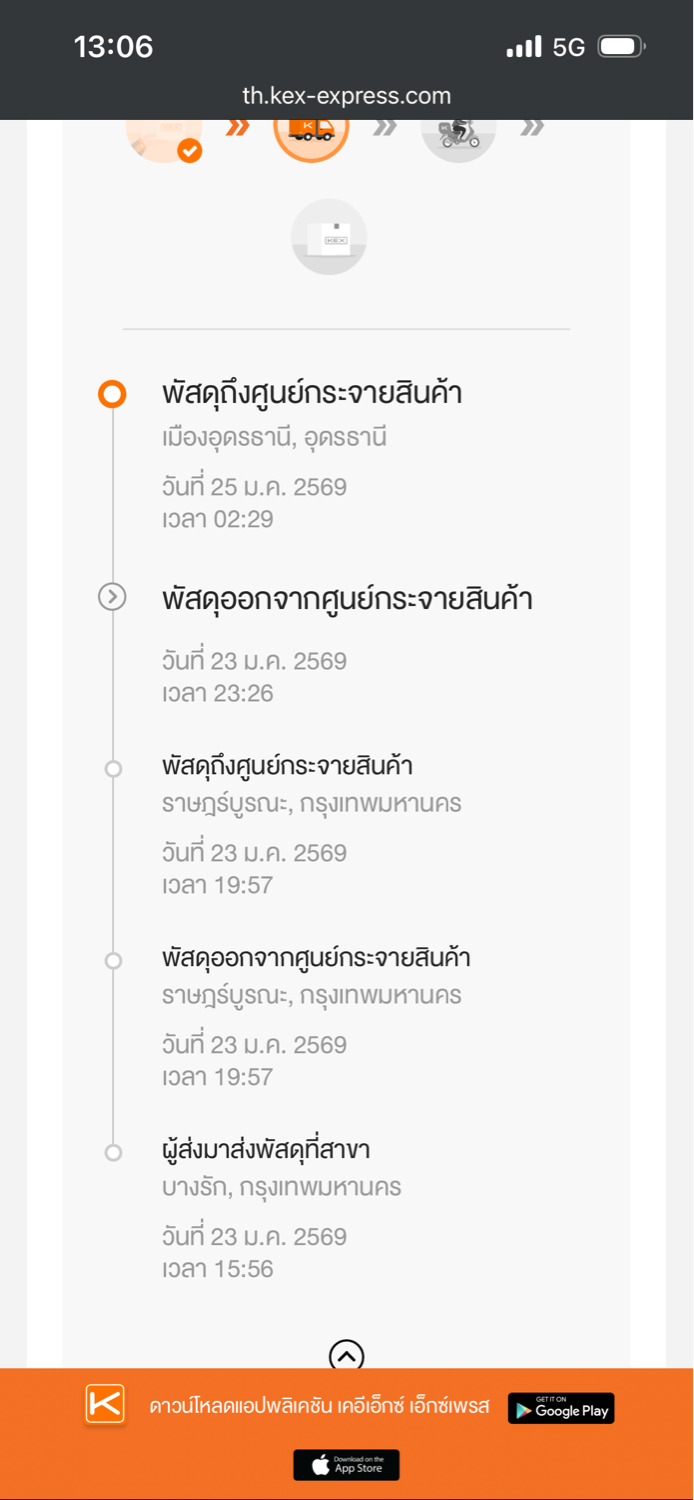
Task: Select the orange current-status timeline marker
Action: (112, 394)
